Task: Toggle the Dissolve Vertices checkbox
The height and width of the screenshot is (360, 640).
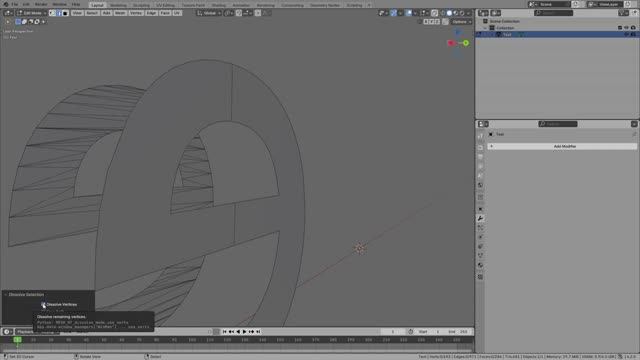Action: 43,304
